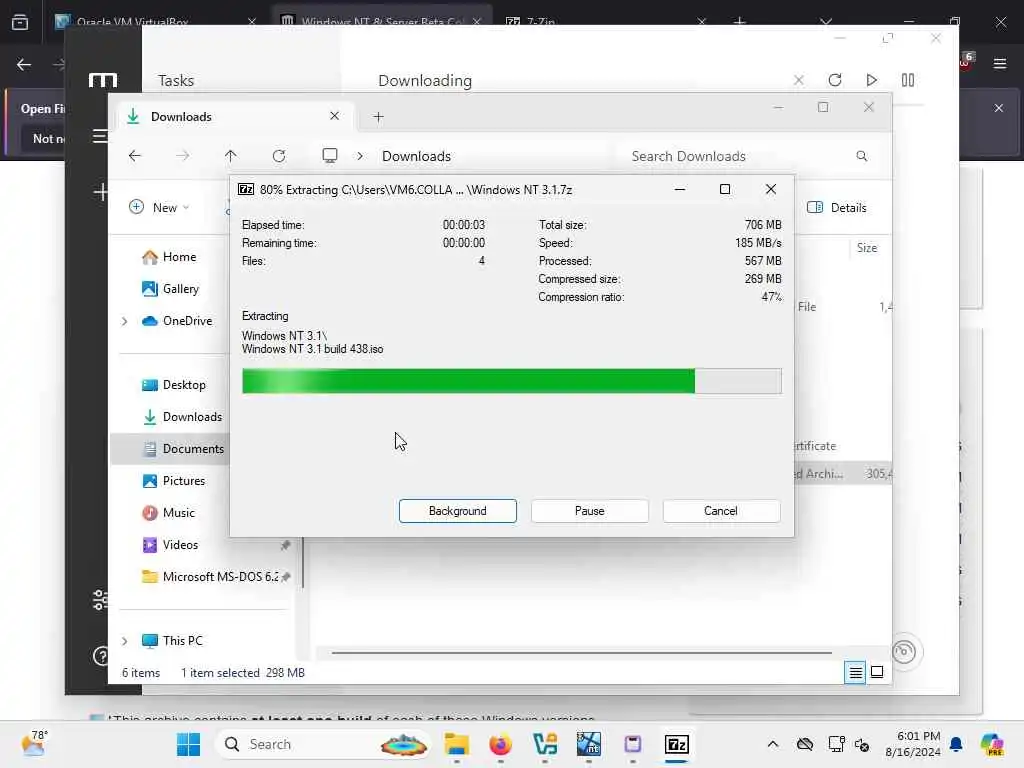Open the Microsoft MS-DOS 6.2 pinned folder

[x=210, y=577]
